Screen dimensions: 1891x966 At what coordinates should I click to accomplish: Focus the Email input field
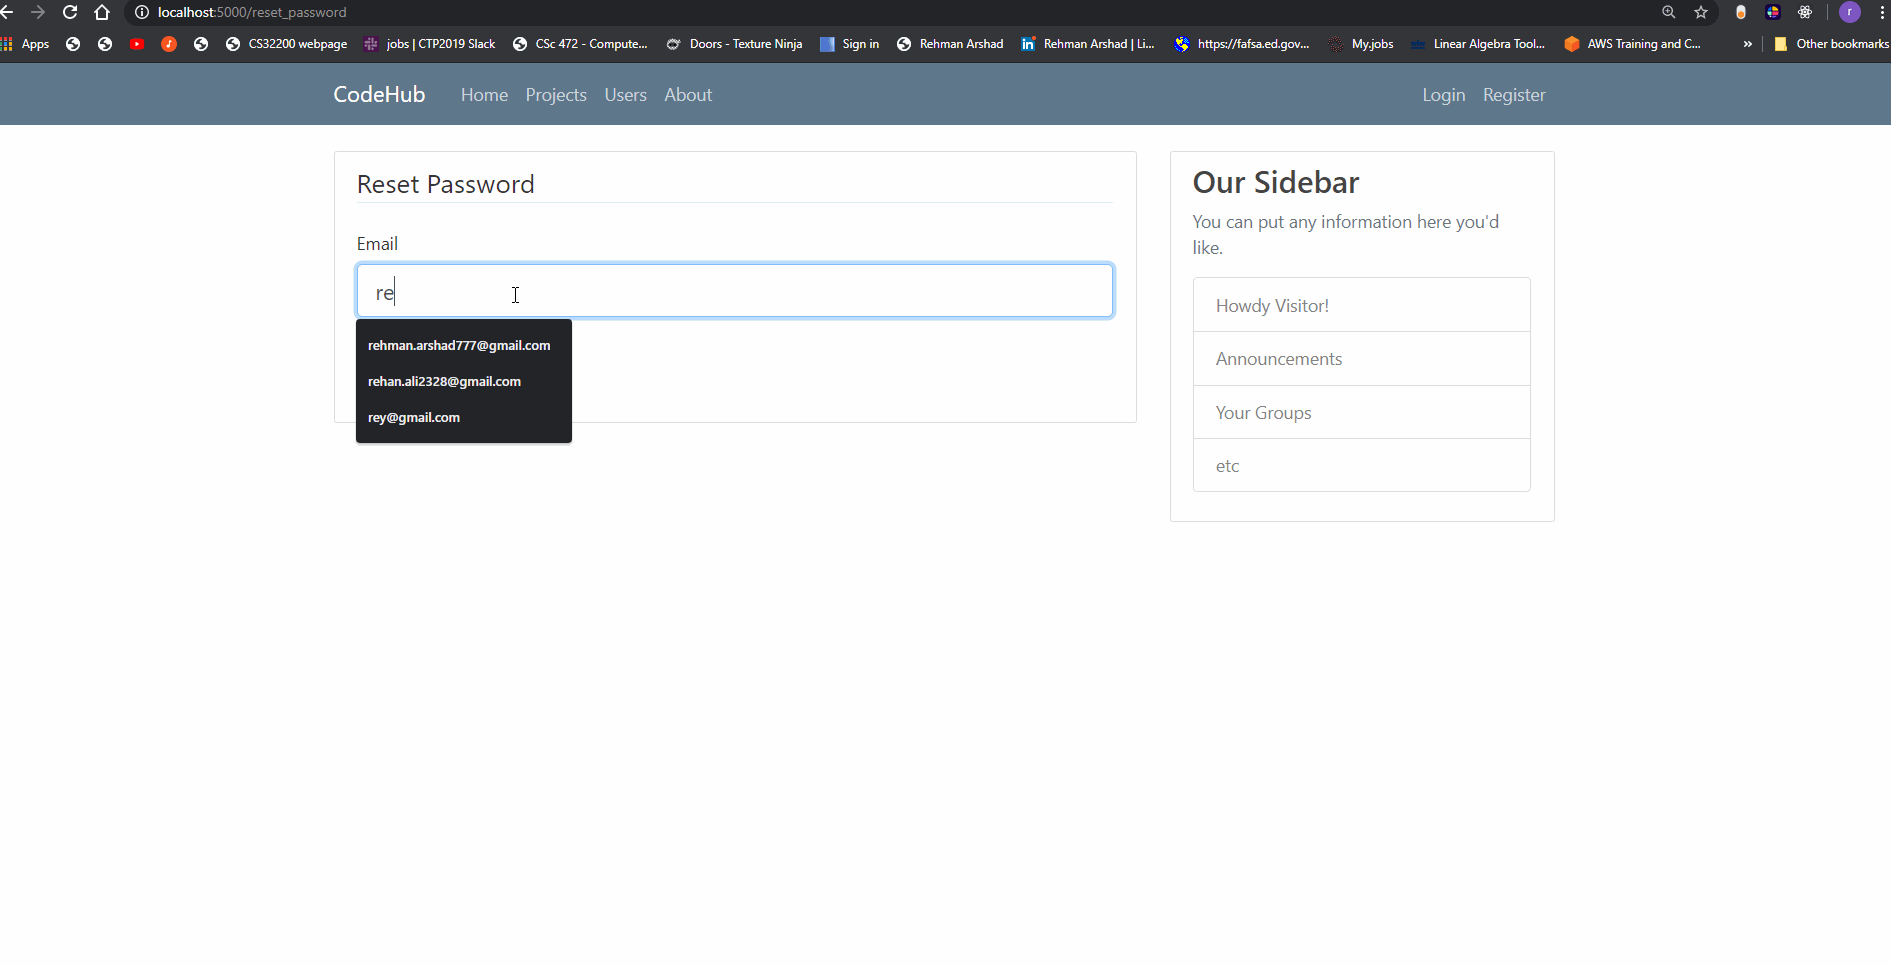pyautogui.click(x=735, y=291)
